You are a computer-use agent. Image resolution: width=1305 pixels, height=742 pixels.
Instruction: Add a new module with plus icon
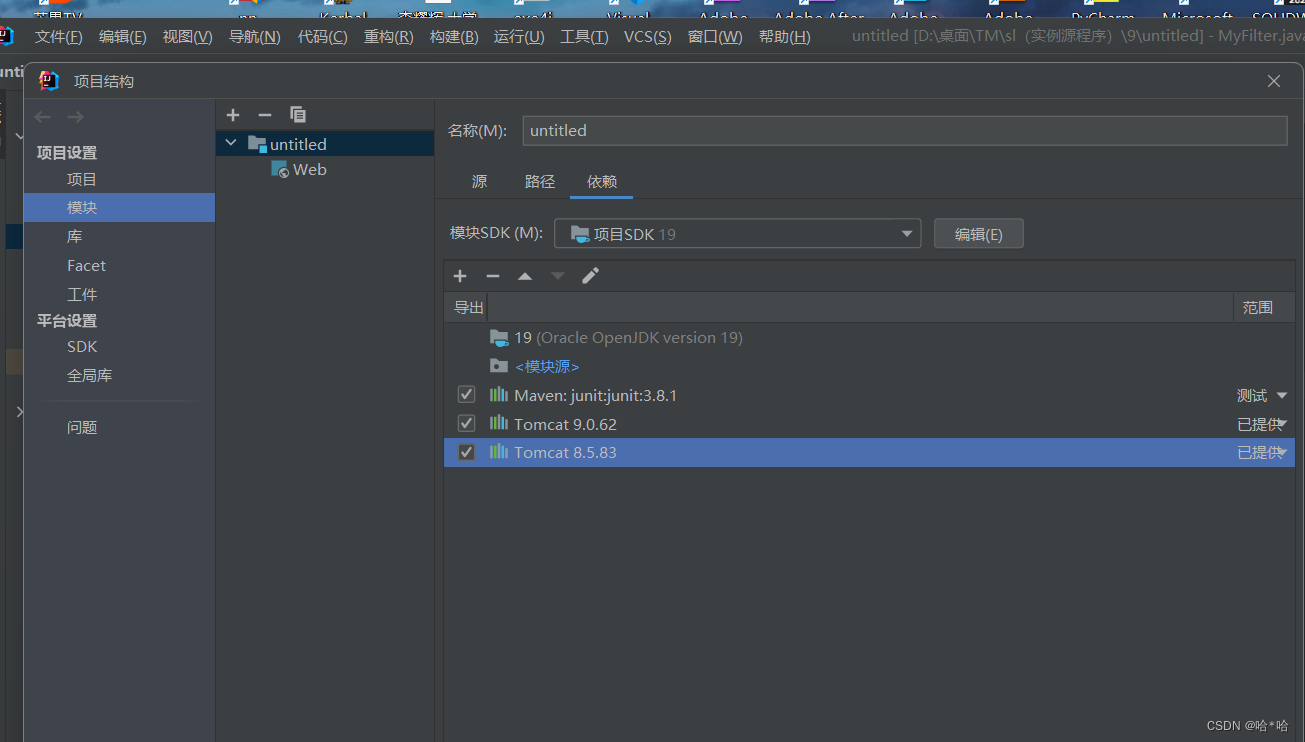[233, 115]
